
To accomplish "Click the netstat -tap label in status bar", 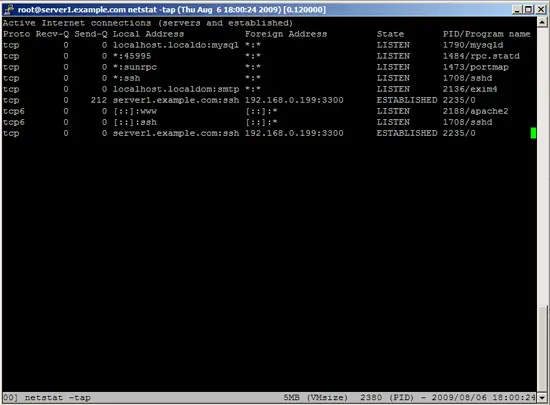I will (x=58, y=398).
